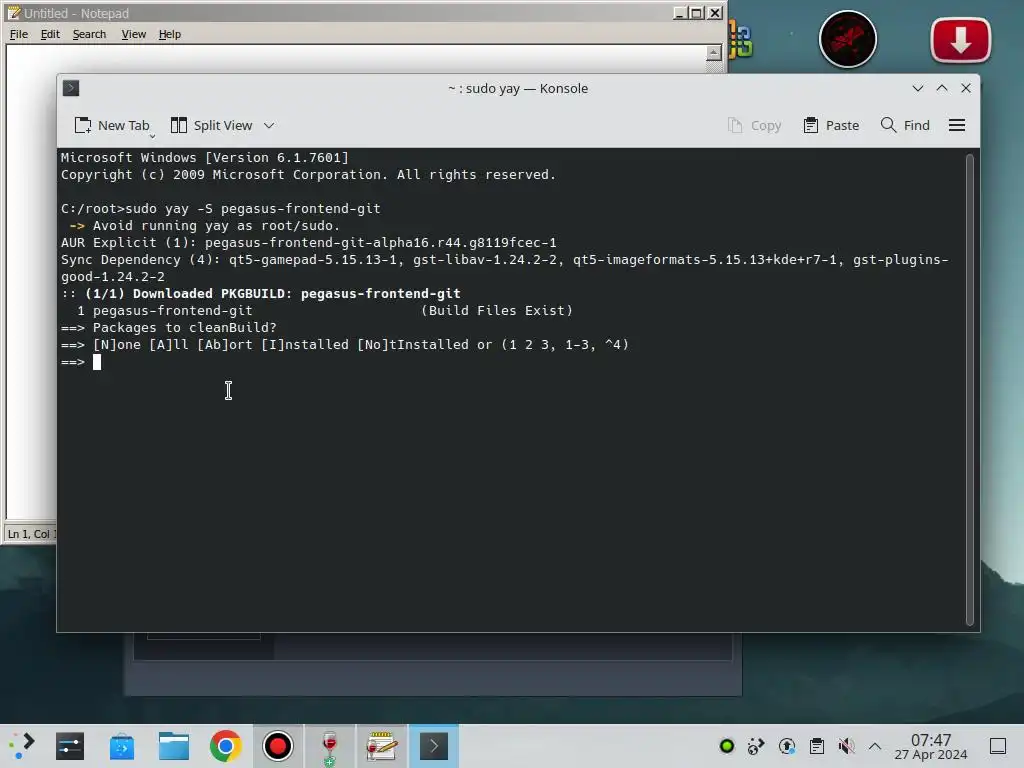Image resolution: width=1024 pixels, height=768 pixels.
Task: Open the round dark red desktop icon
Action: click(x=848, y=39)
